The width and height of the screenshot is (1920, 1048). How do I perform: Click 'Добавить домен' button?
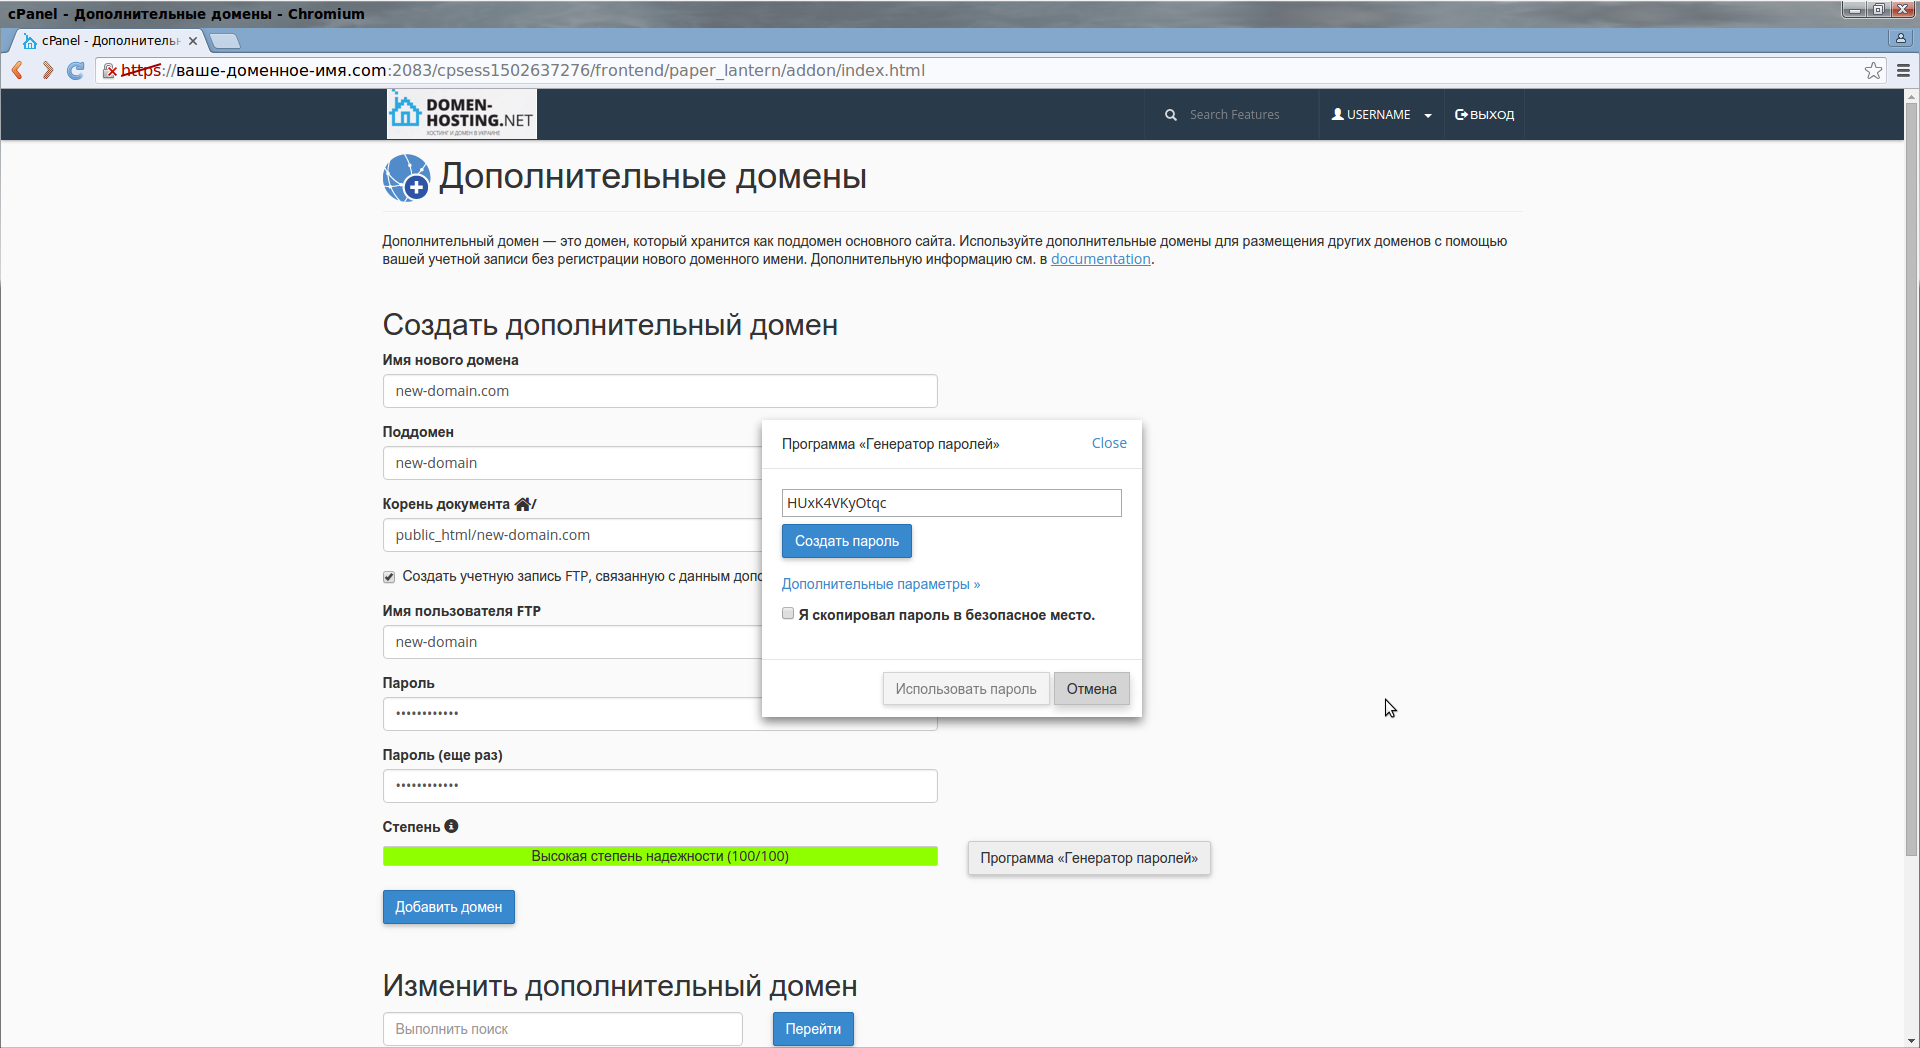448,907
